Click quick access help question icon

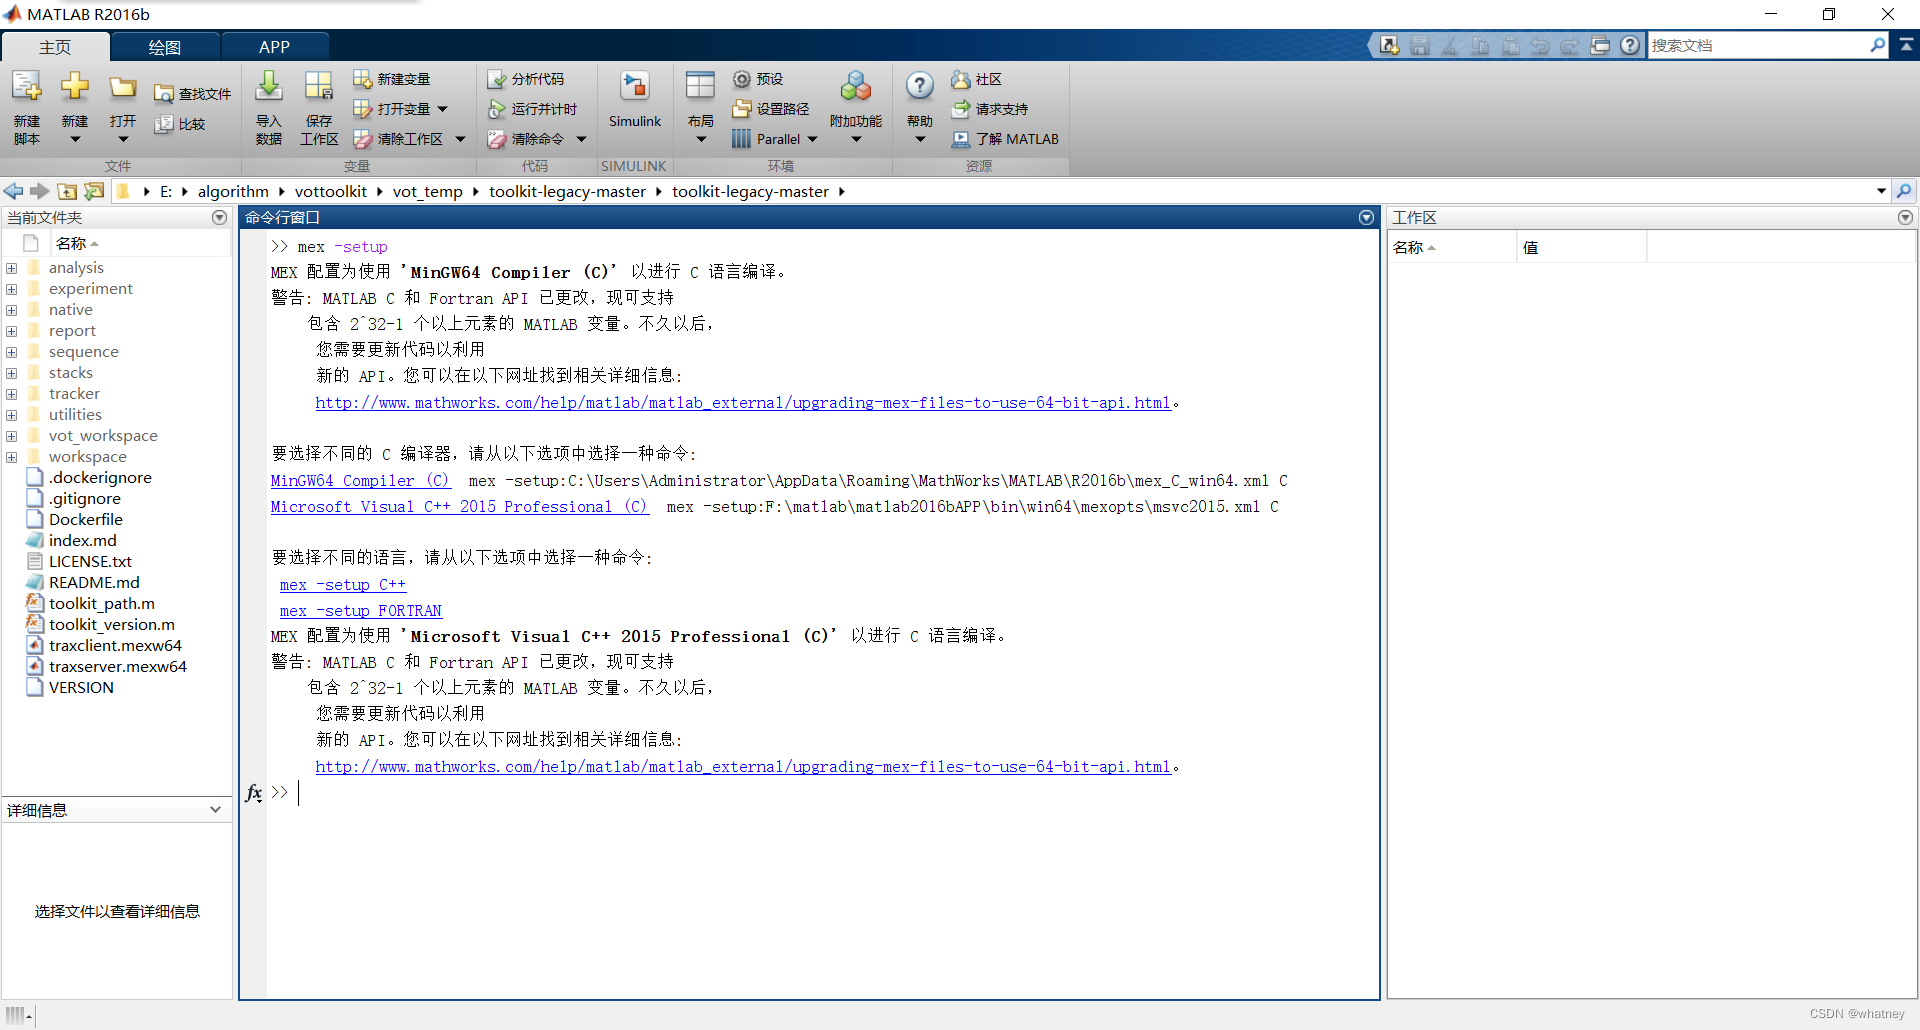click(1631, 45)
